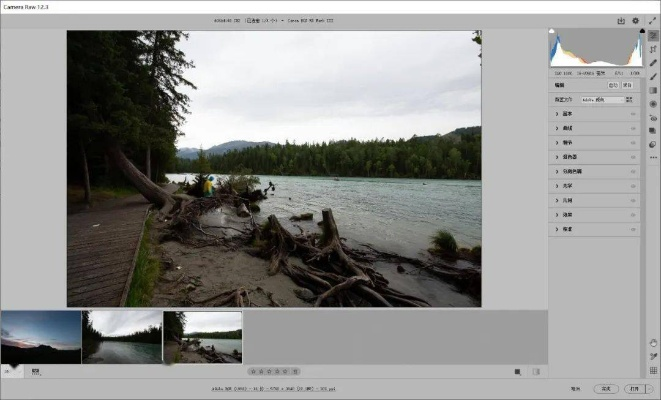Click the save image icon at top
This screenshot has width=661, height=400.
point(621,21)
